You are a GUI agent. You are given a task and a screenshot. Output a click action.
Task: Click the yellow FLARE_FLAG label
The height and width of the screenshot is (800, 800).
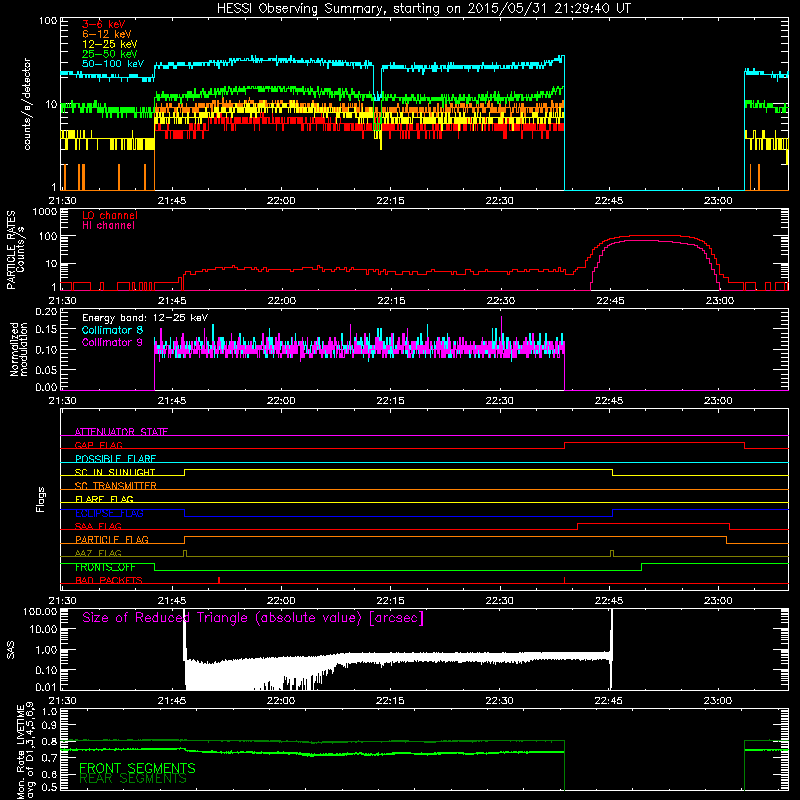coord(104,499)
